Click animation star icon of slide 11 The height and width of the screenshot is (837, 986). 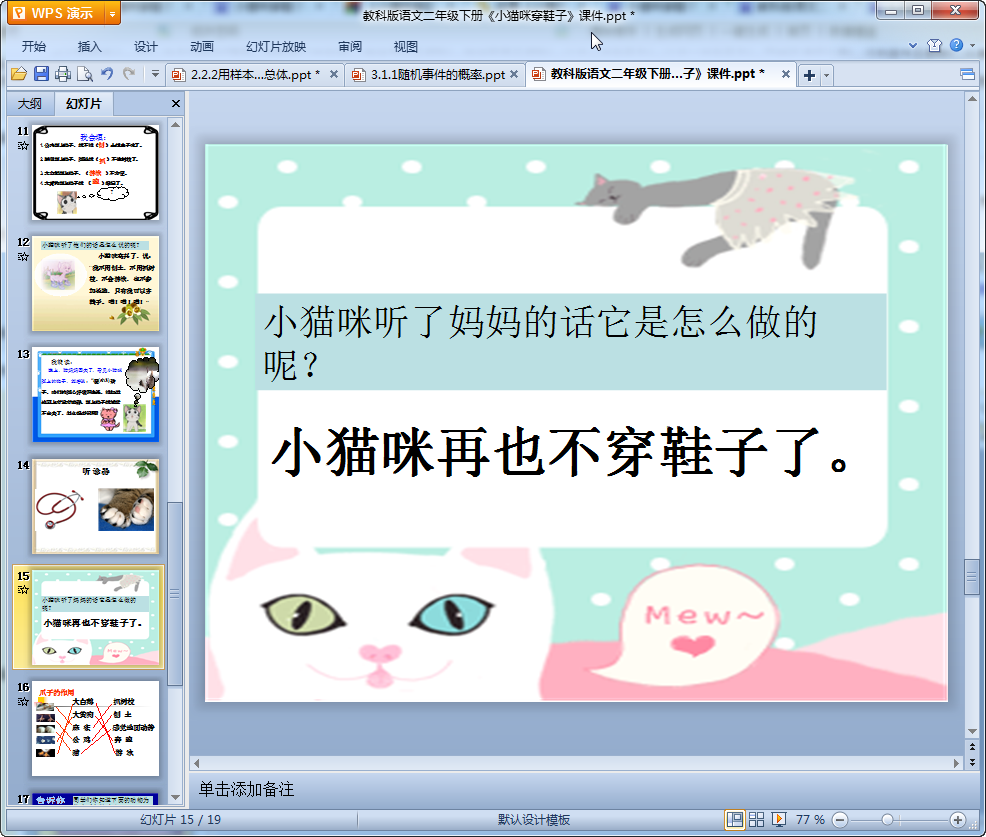point(23,146)
